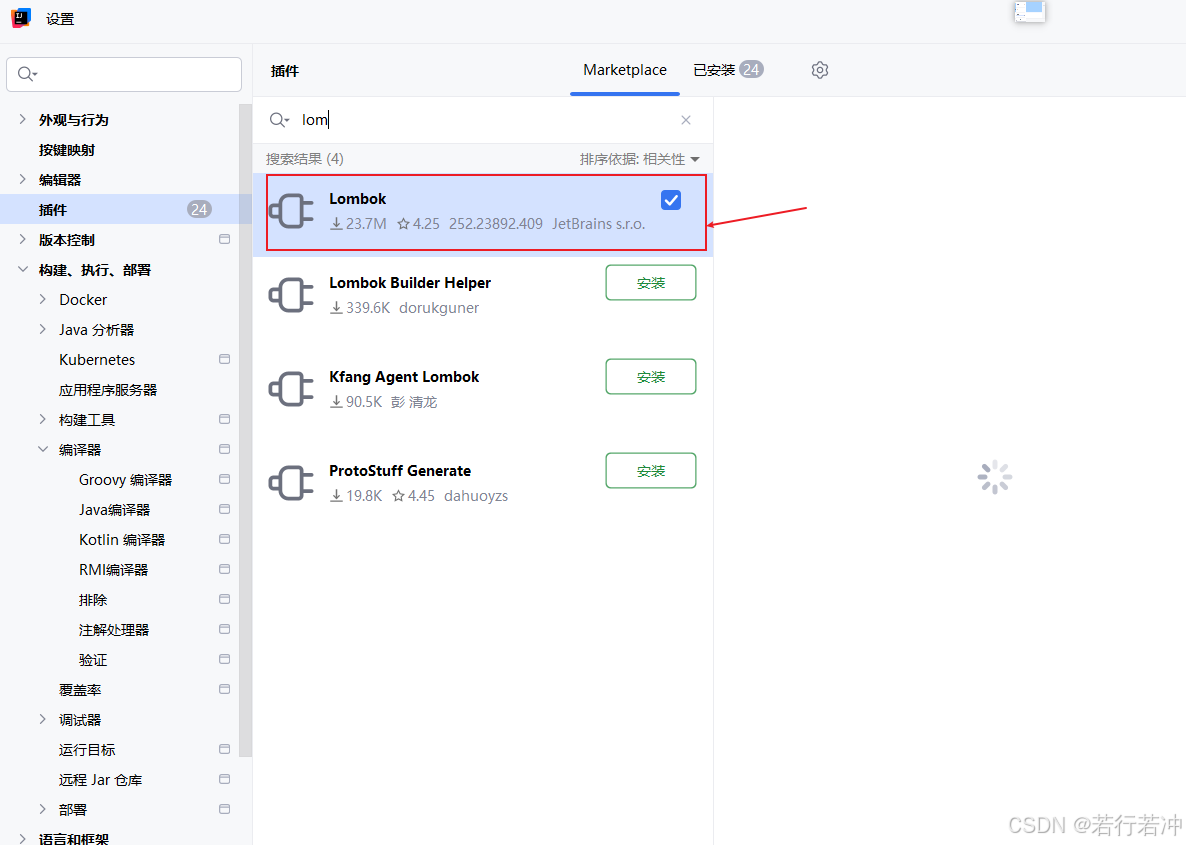This screenshot has width=1186, height=845.
Task: Expand the 语言和框架 node
Action: pos(23,838)
